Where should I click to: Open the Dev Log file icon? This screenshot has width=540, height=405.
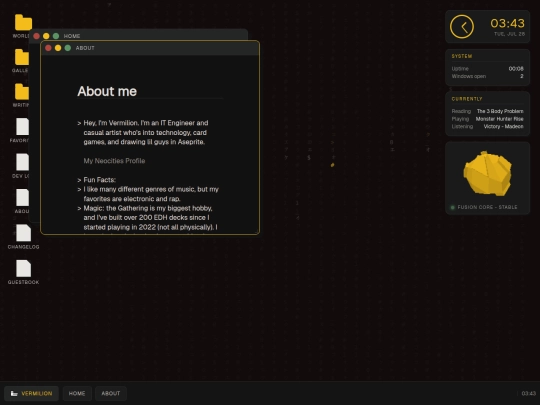pos(22,162)
